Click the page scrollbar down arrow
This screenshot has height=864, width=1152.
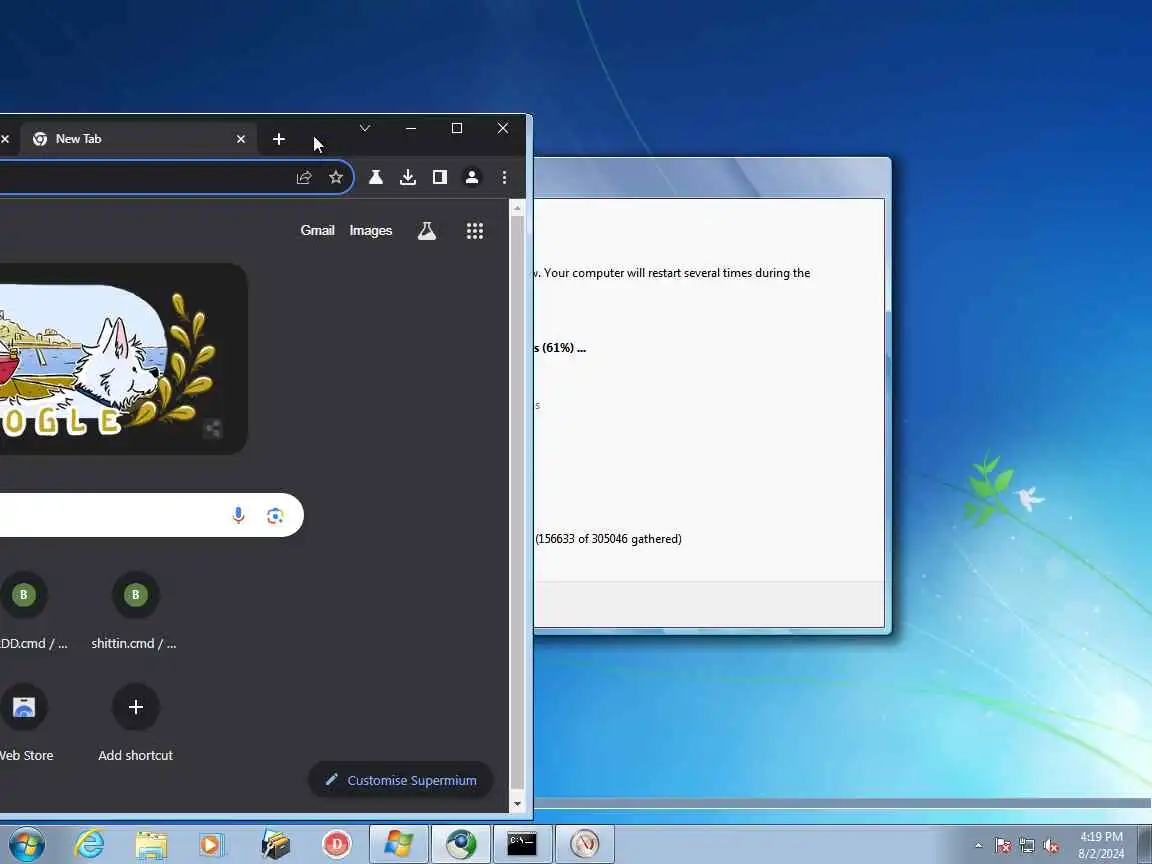coord(517,804)
